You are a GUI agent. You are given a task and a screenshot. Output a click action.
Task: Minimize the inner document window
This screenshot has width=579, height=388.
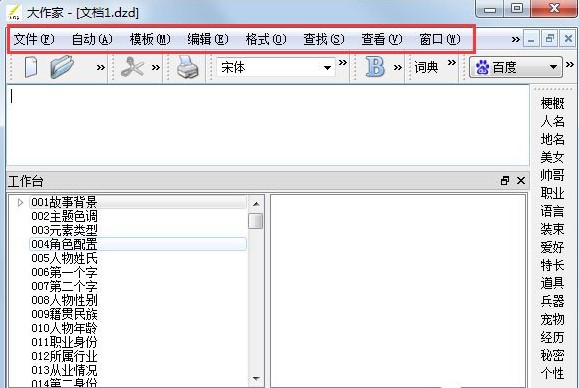pos(531,38)
